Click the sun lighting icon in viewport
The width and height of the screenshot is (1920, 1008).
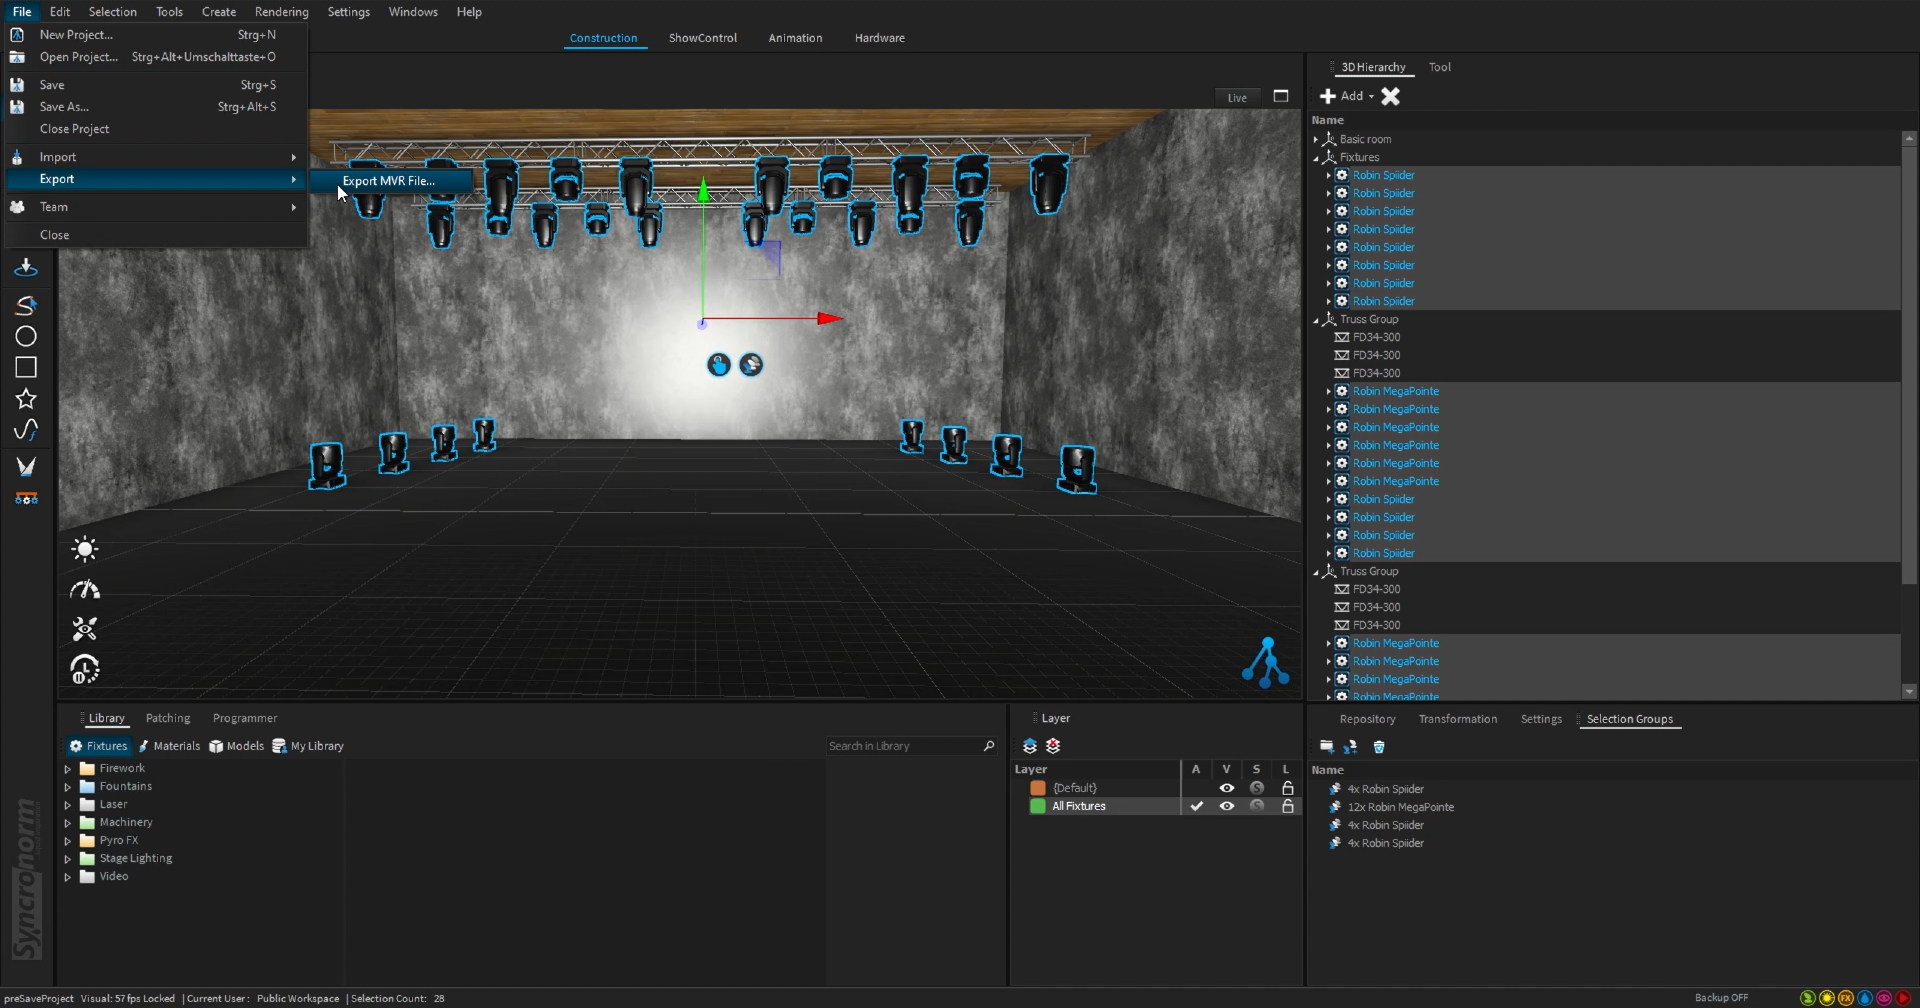pos(85,549)
